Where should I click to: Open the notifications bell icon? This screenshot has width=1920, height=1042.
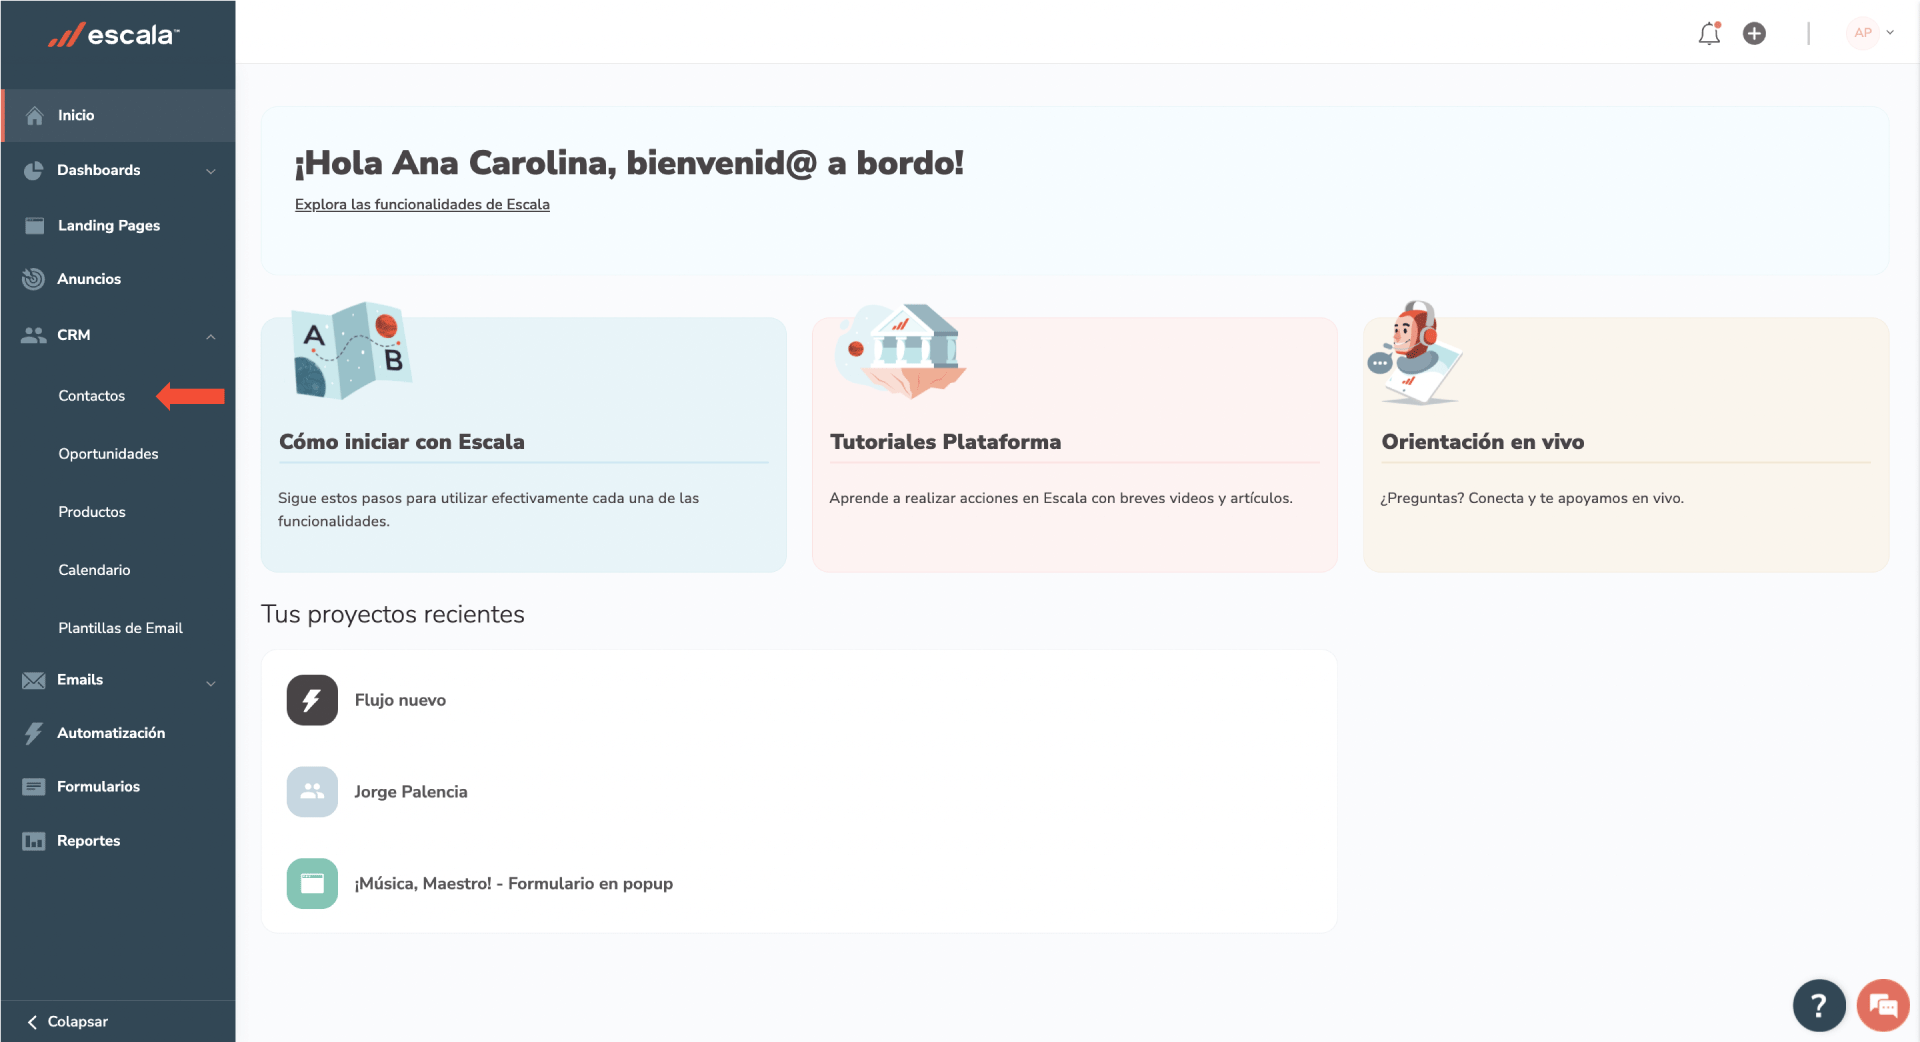pyautogui.click(x=1709, y=33)
